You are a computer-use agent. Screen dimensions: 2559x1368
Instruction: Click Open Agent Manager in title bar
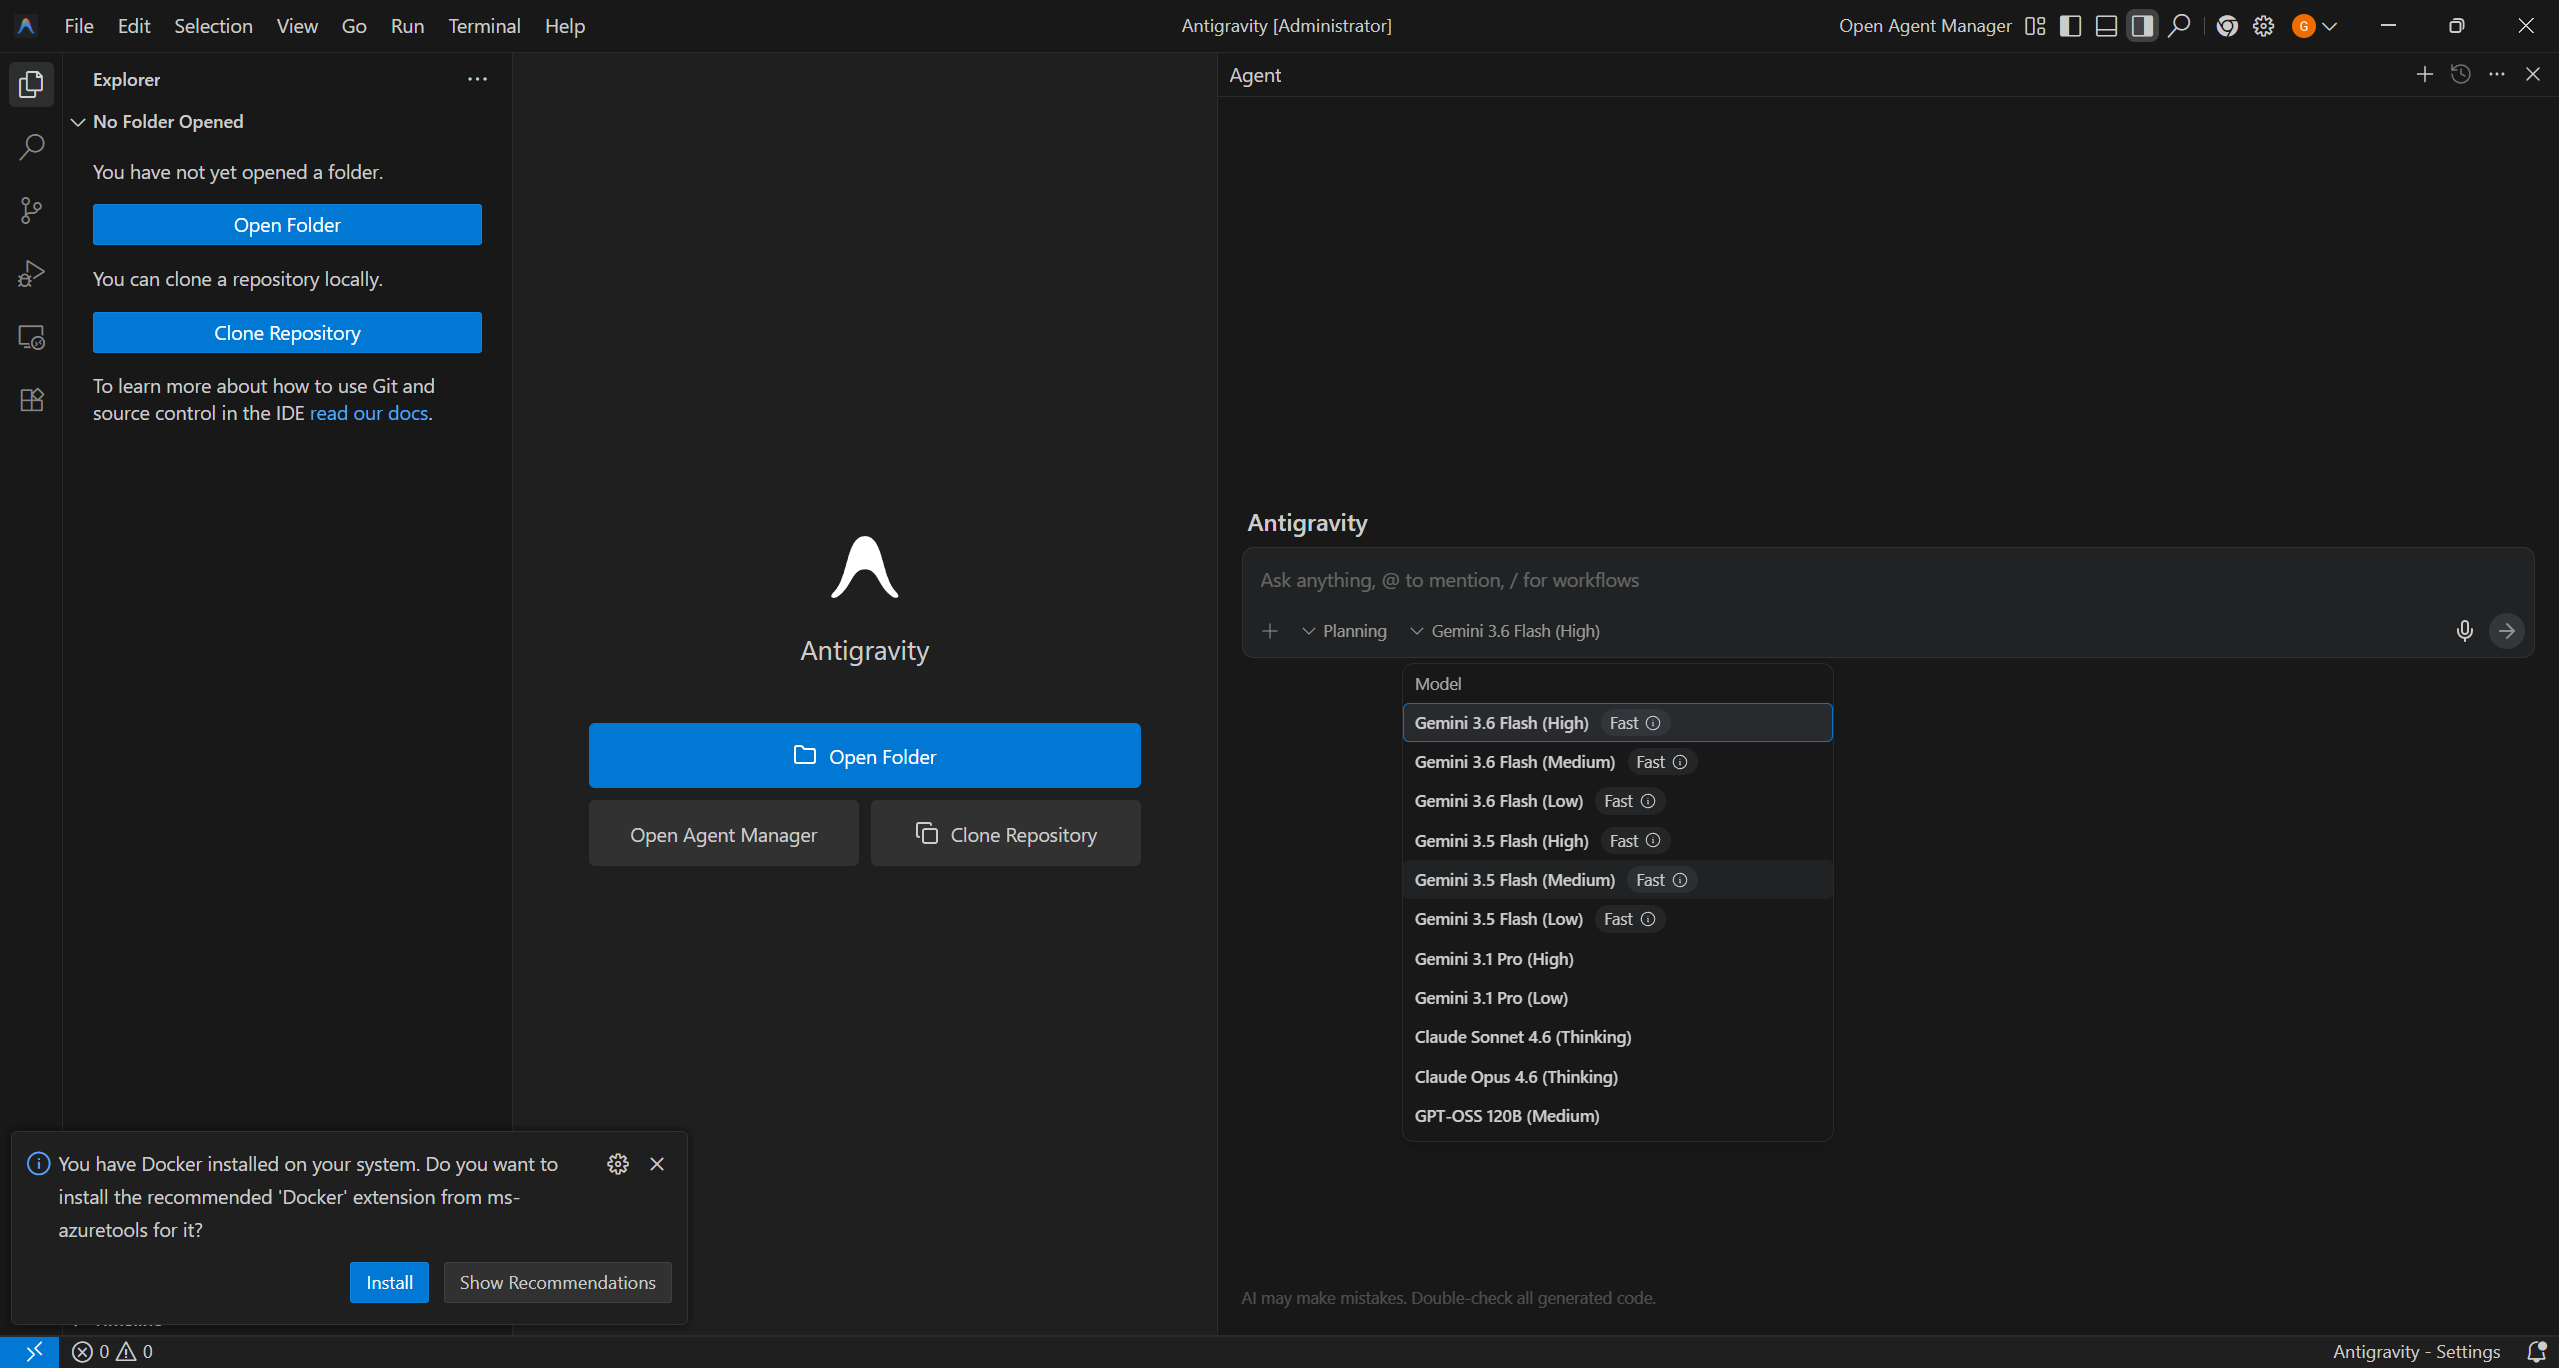(x=1925, y=26)
